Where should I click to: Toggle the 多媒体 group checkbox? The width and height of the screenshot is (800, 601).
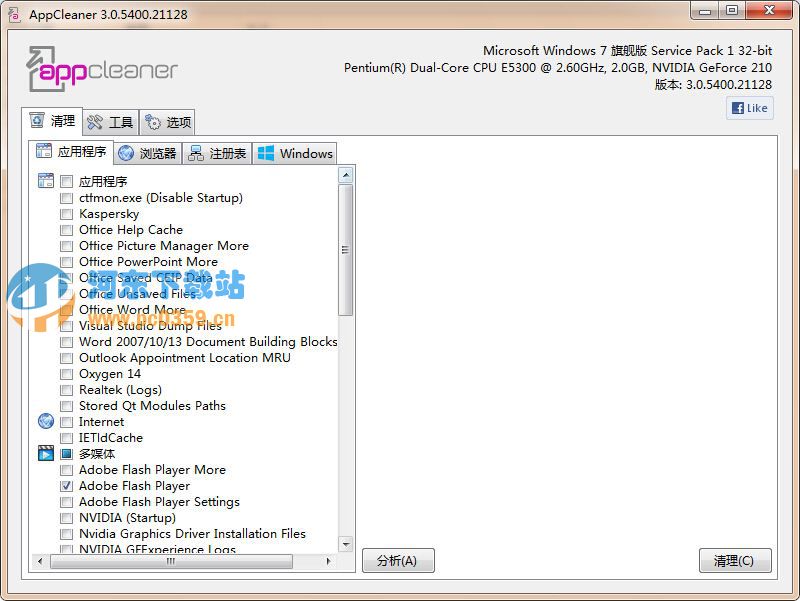pos(66,453)
